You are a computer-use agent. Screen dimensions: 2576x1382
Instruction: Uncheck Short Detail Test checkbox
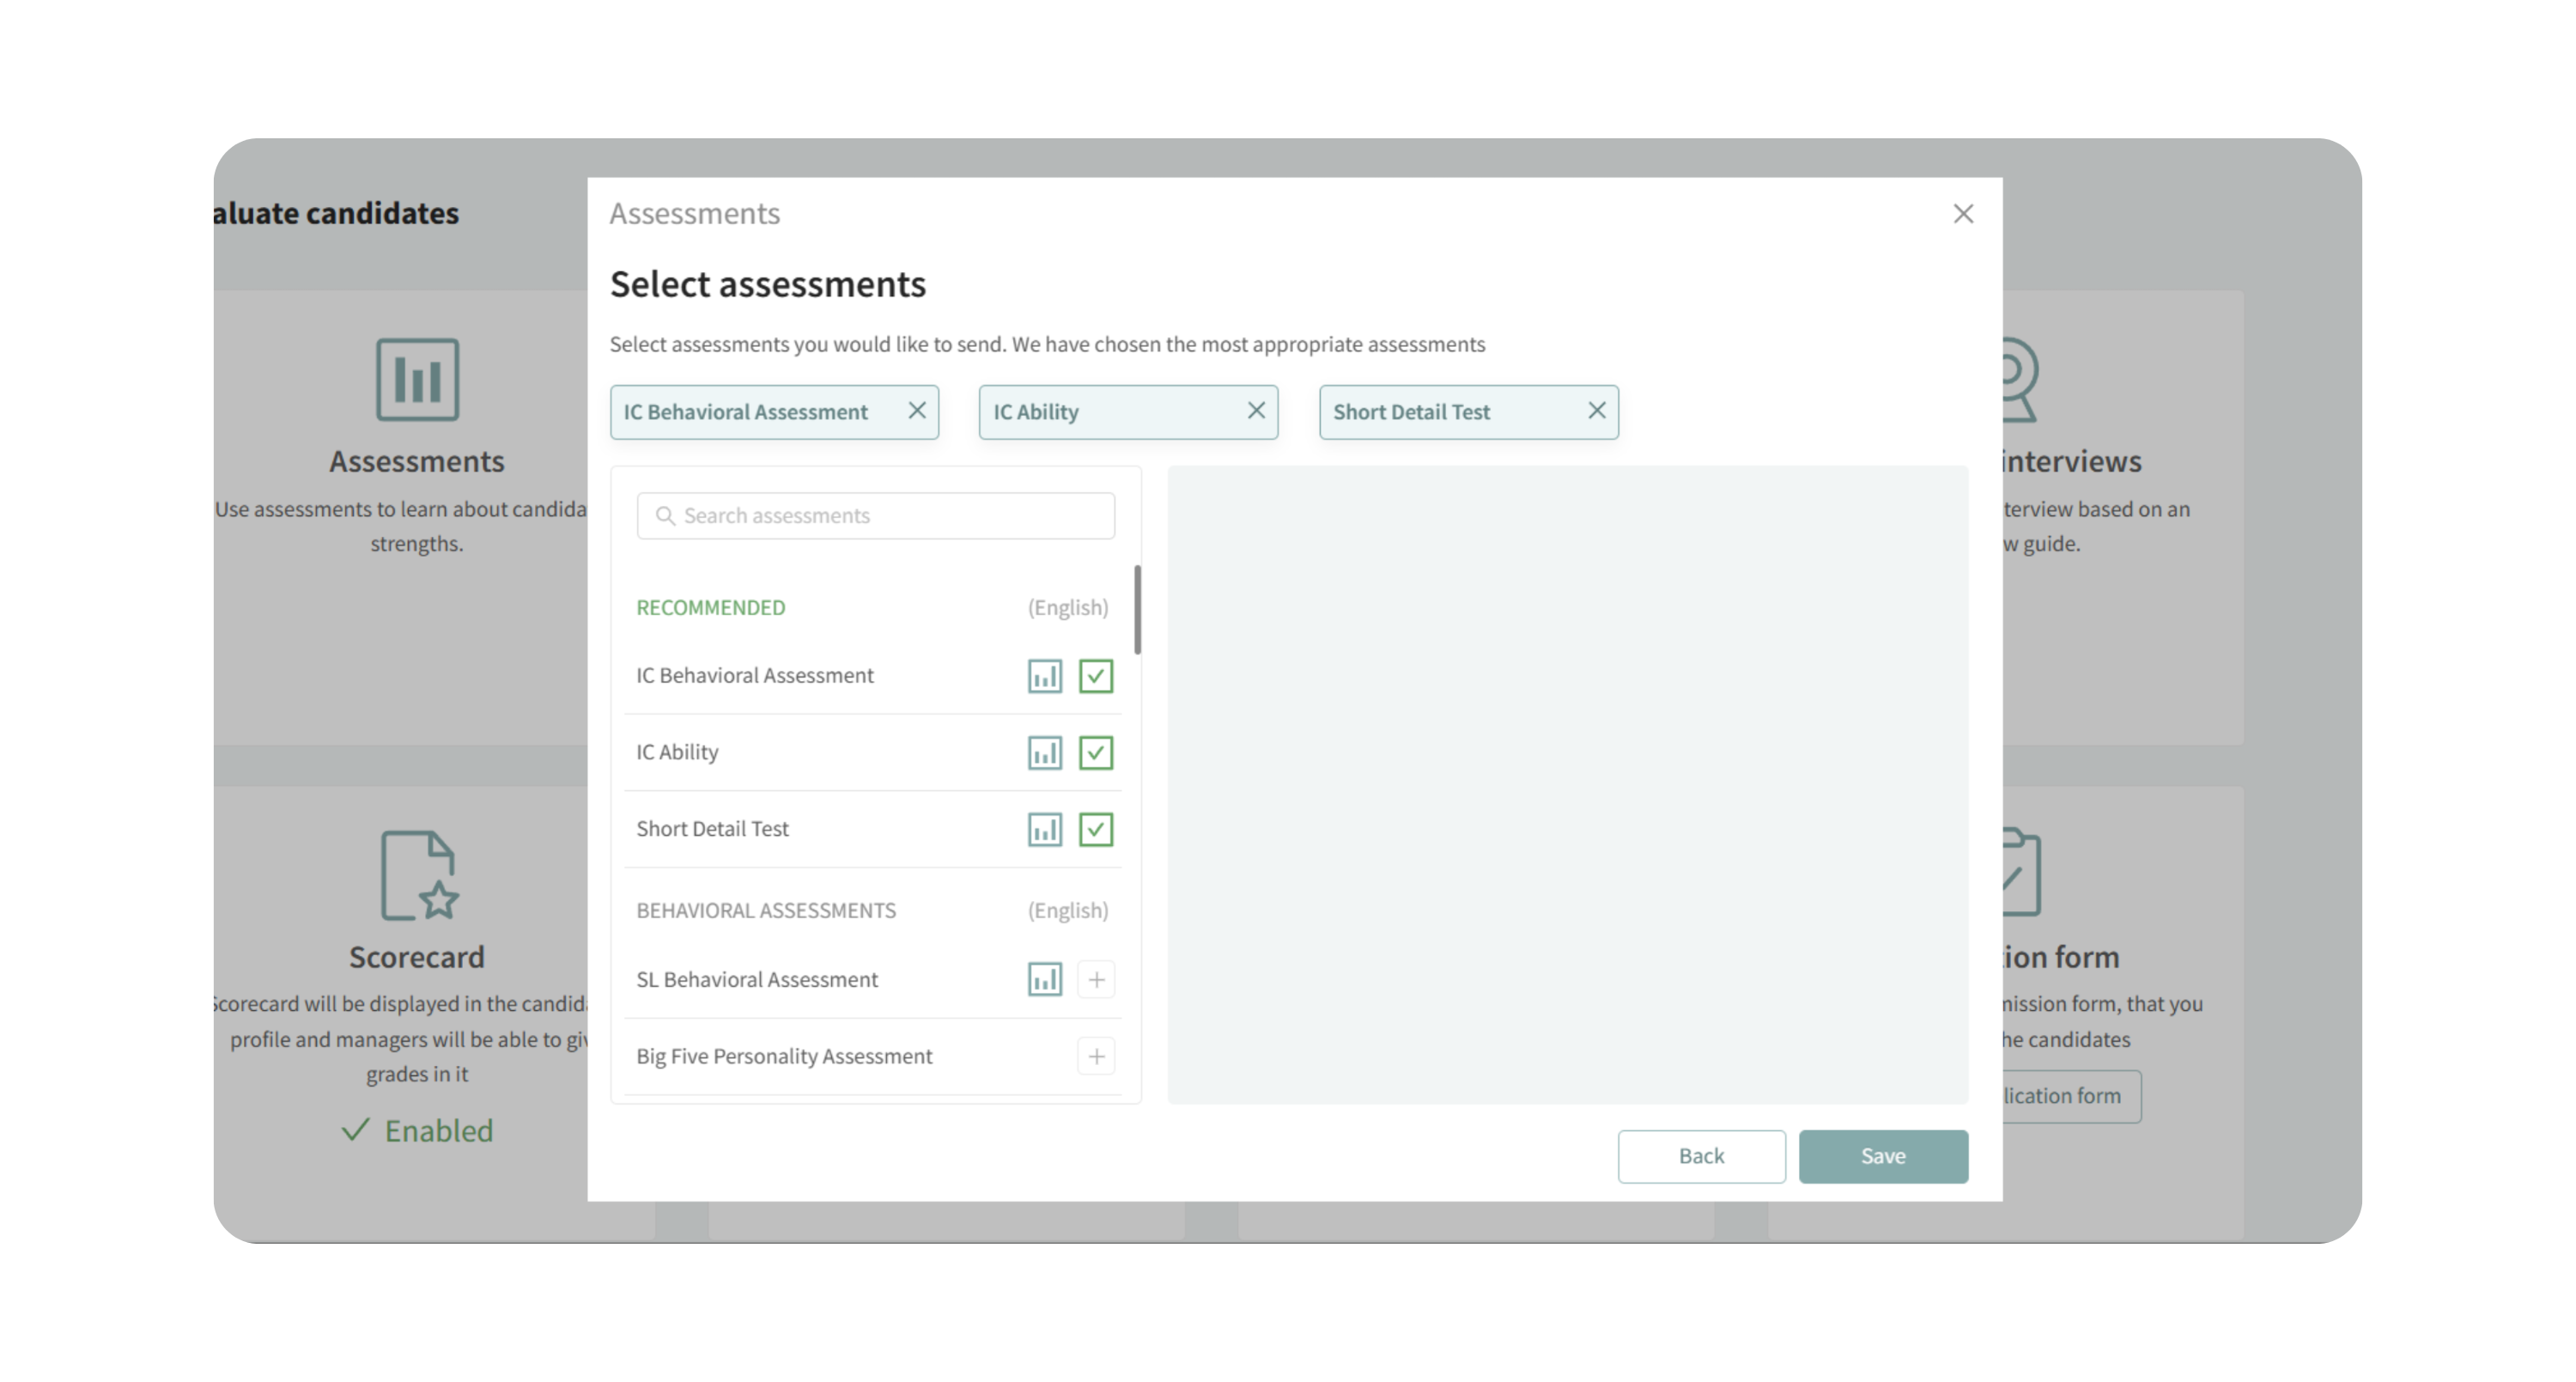click(1096, 829)
